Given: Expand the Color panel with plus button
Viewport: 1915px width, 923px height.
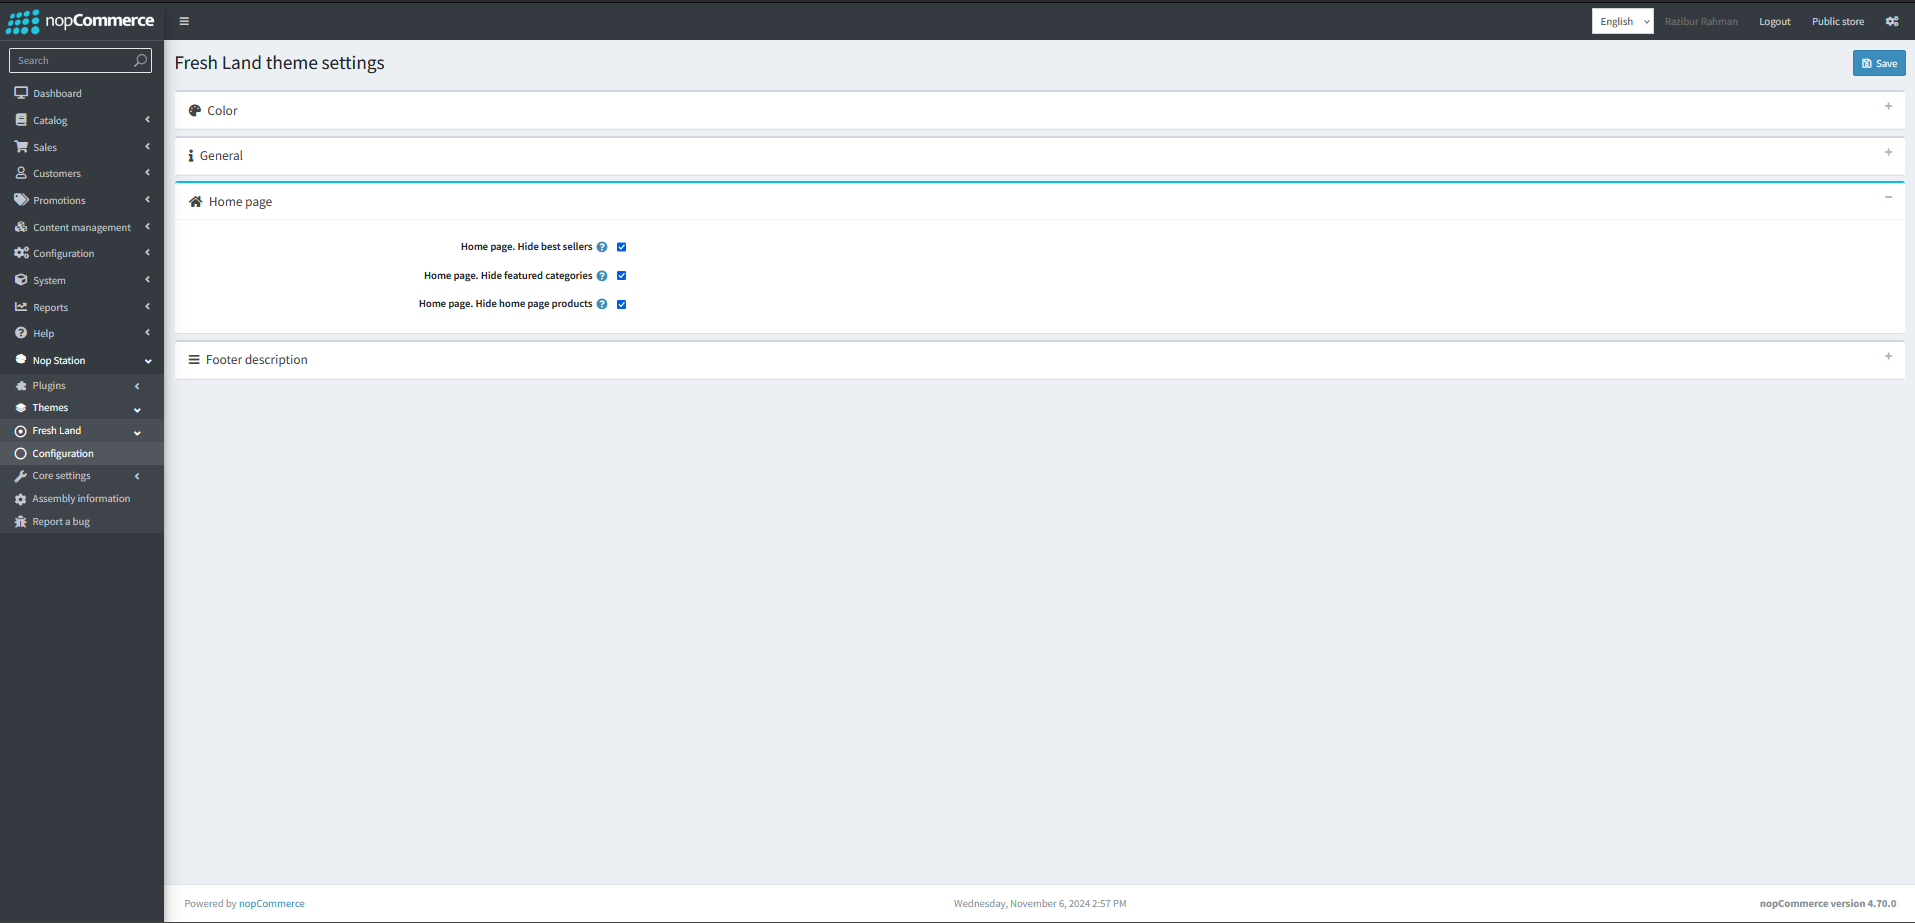Looking at the screenshot, I should [x=1888, y=106].
